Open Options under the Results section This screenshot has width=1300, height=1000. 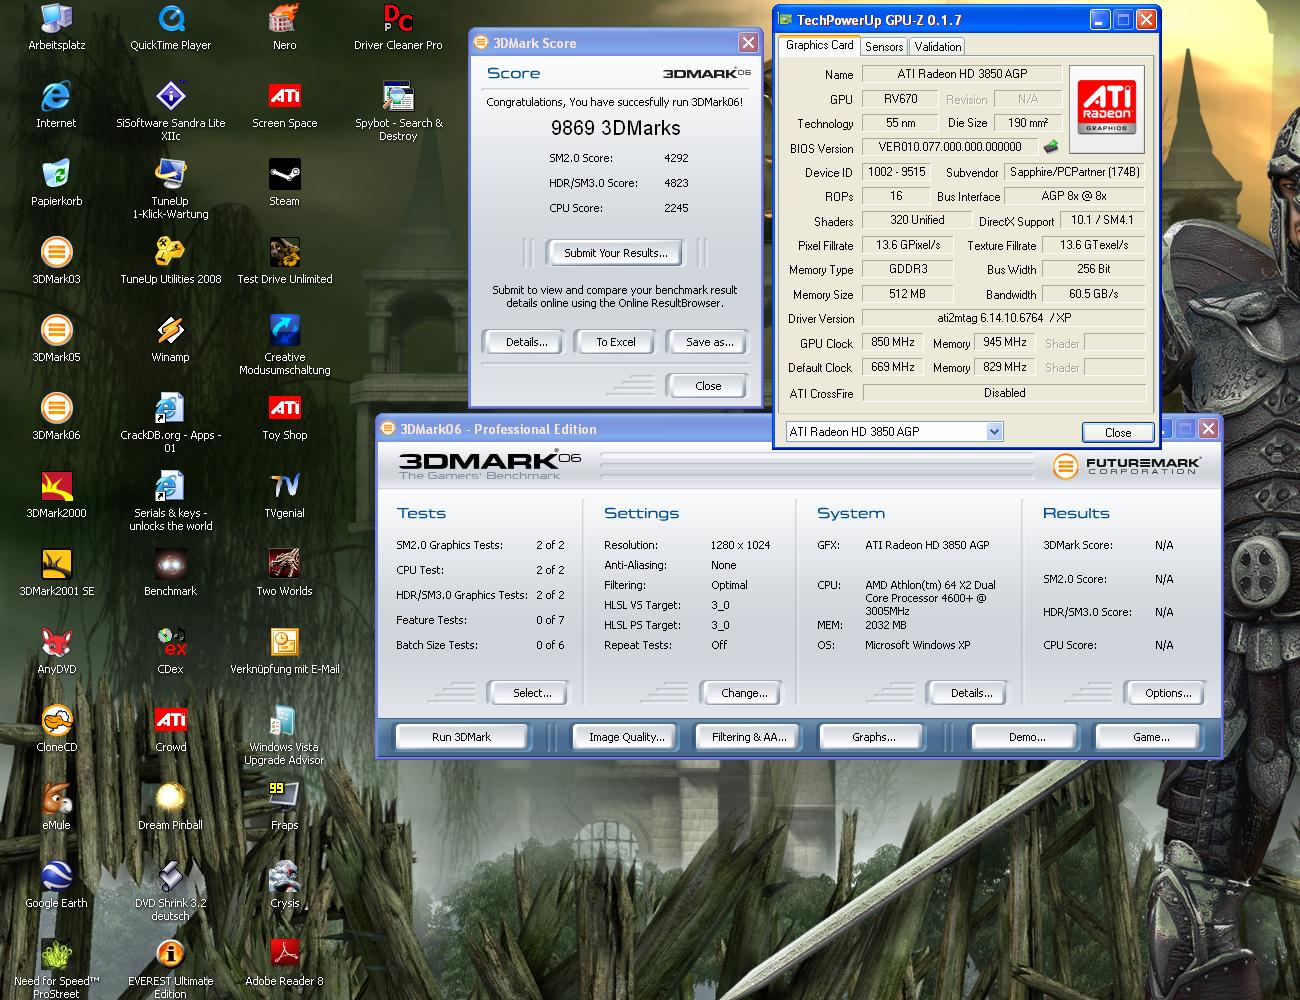(x=1167, y=693)
